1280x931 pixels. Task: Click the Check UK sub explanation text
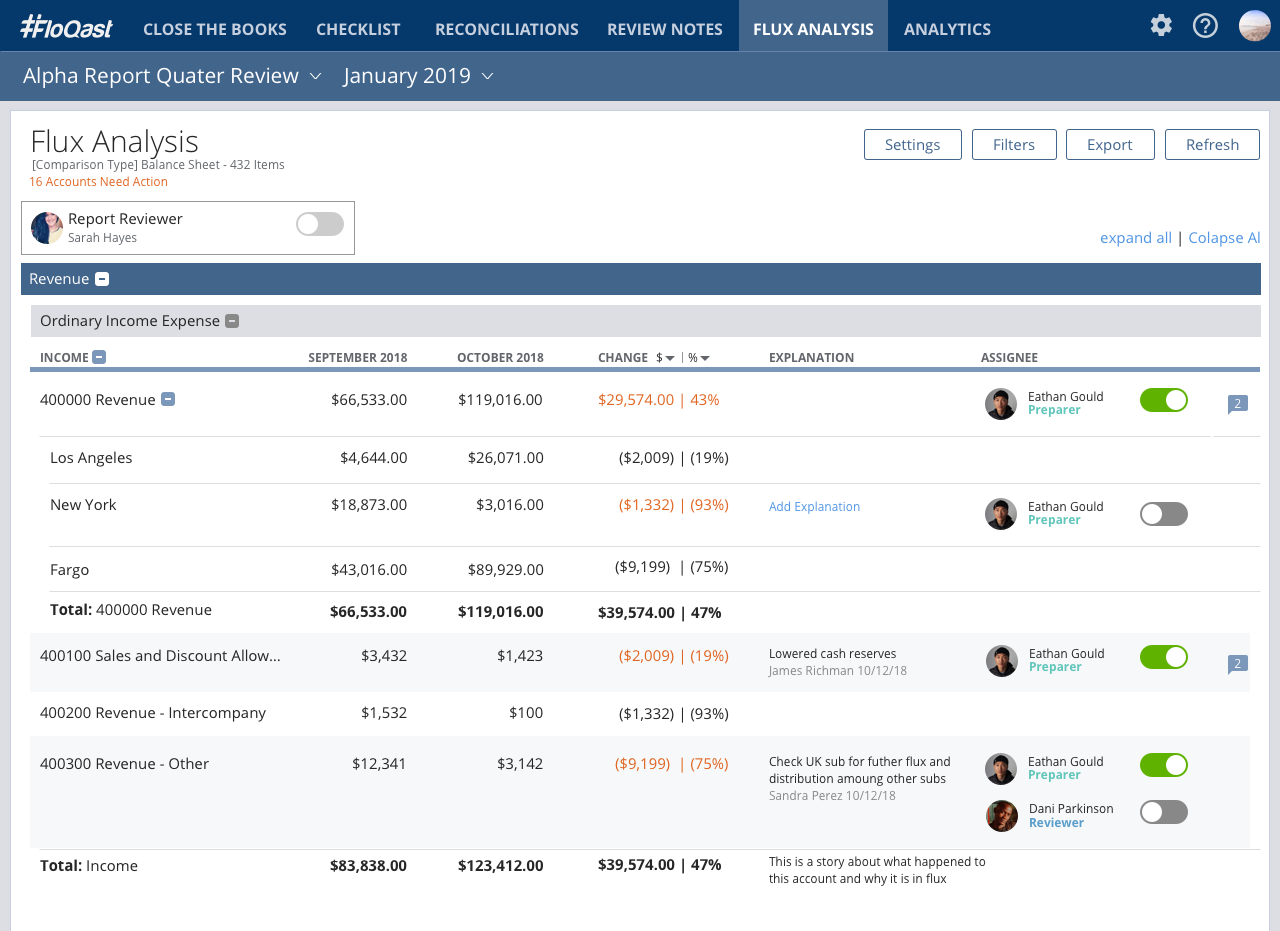(x=860, y=770)
